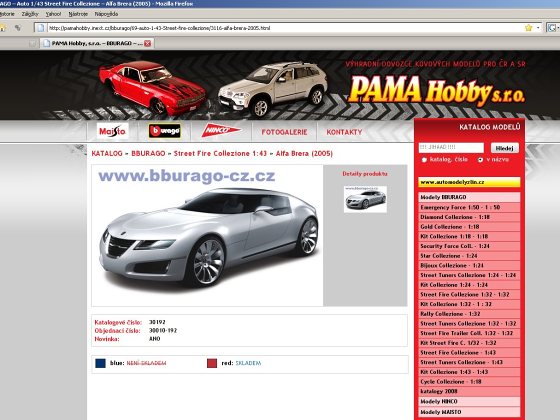560x420 pixels.
Task: Go to KONTAKTY page
Action: click(x=344, y=132)
